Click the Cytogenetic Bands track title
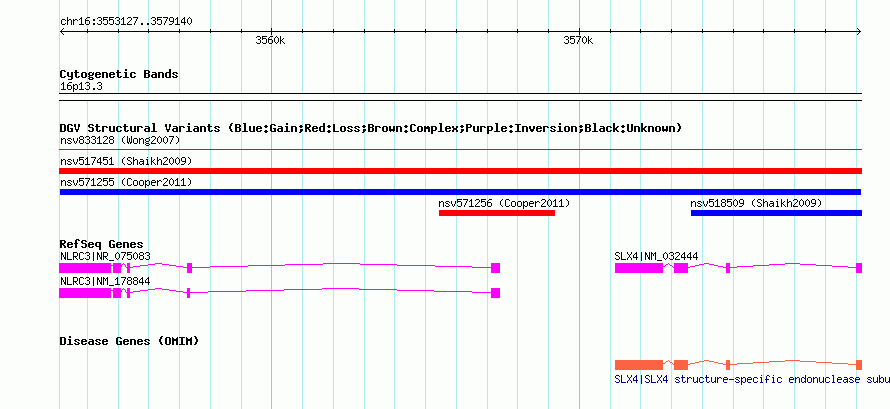 (x=119, y=74)
